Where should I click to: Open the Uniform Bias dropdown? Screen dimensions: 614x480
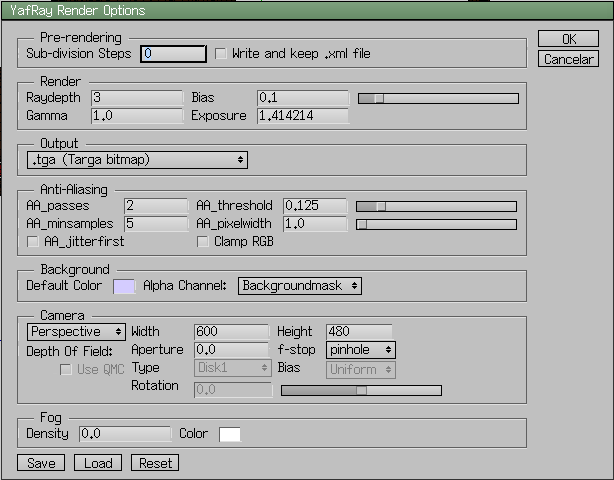[x=361, y=370]
